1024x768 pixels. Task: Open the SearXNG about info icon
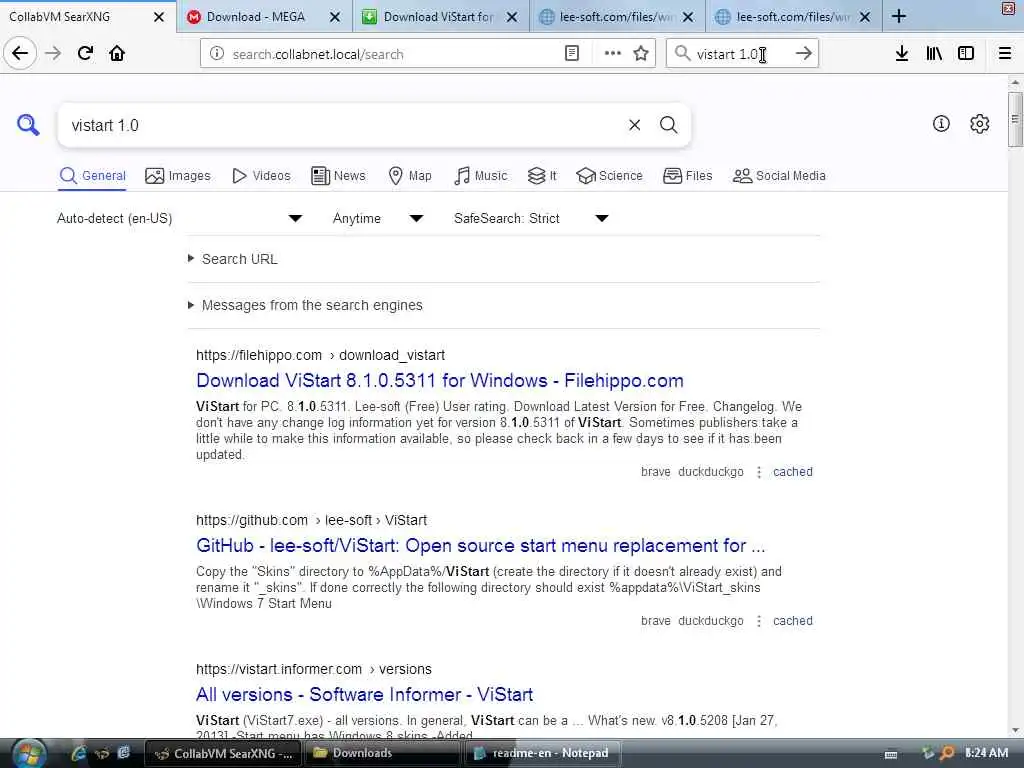point(941,123)
